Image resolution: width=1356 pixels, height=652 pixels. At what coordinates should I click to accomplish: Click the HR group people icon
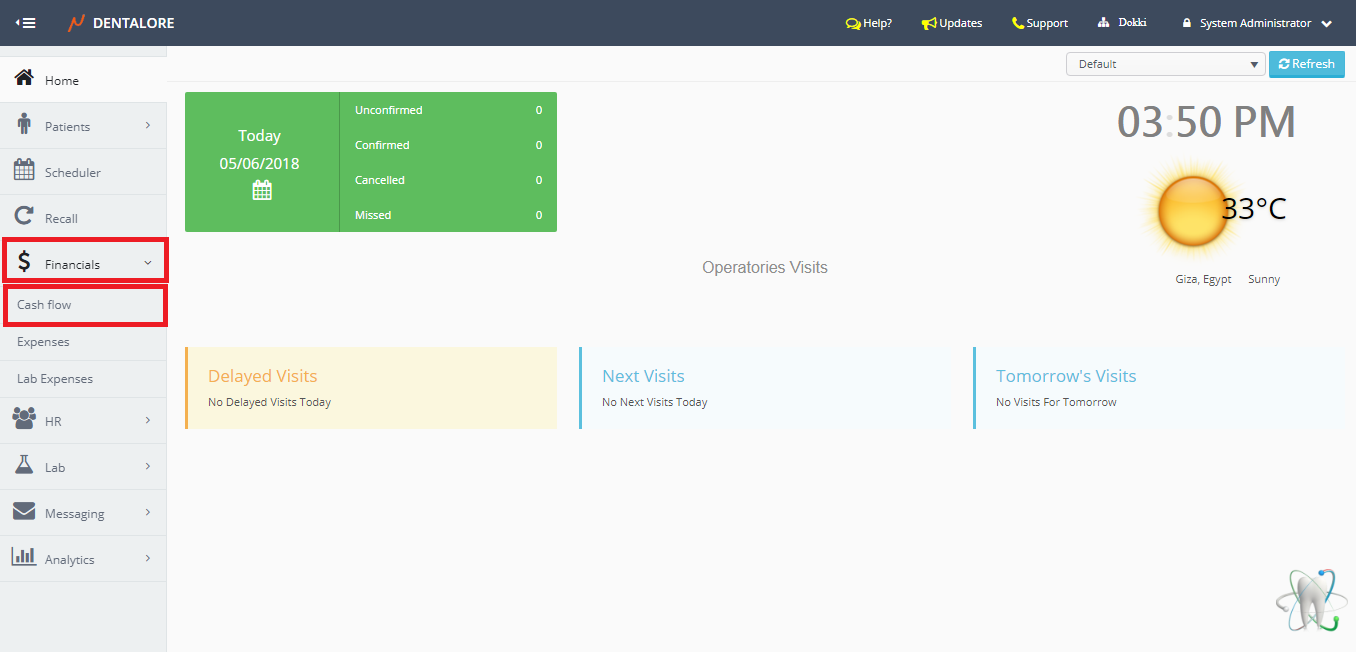(24, 420)
